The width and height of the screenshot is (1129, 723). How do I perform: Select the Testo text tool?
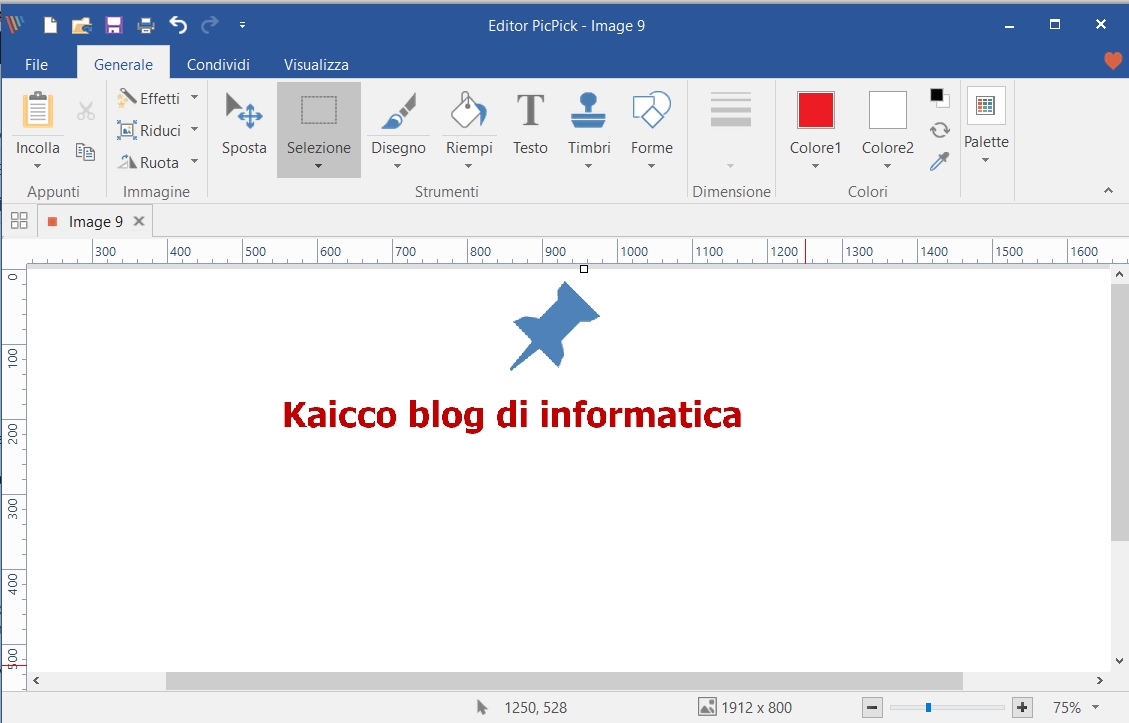click(x=530, y=123)
